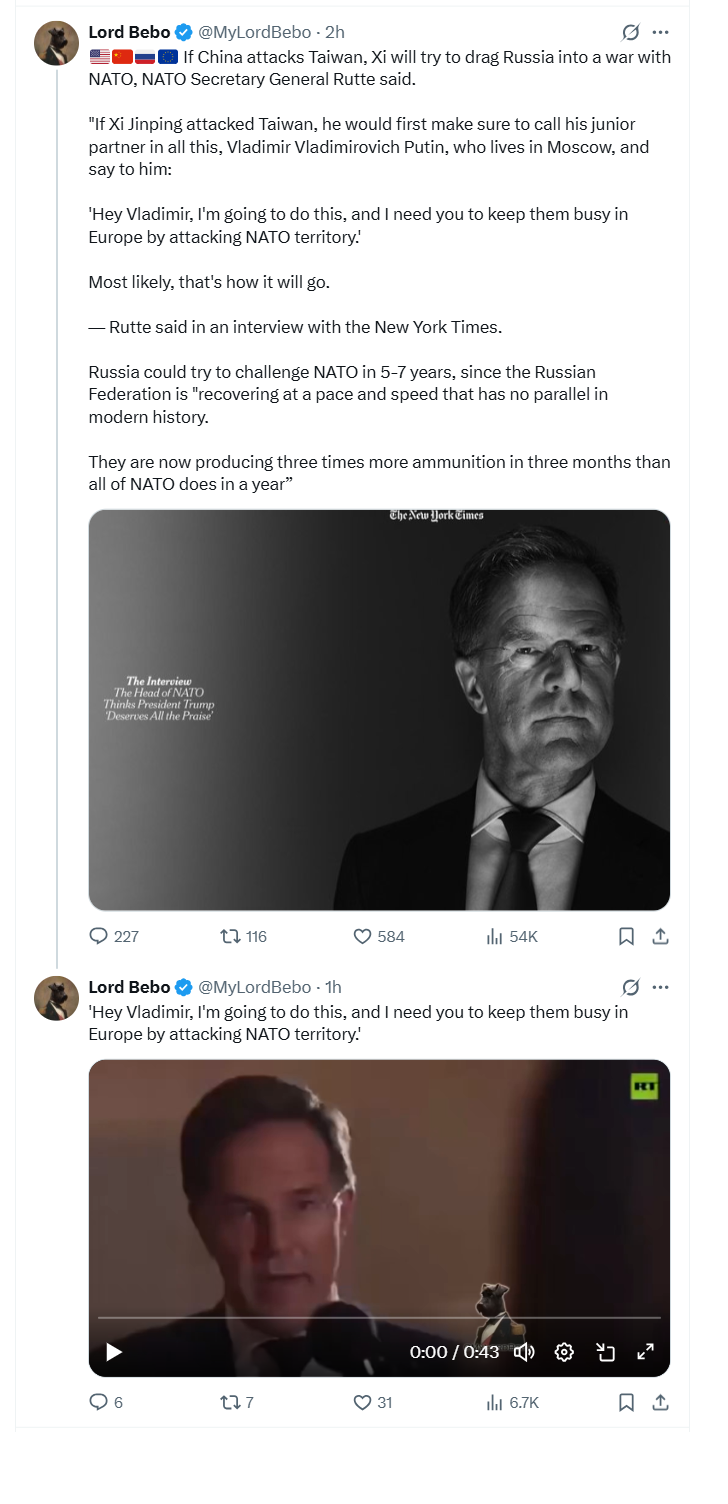The image size is (728, 1504).
Task: Share the first Lord Bebo tweet
Action: click(660, 936)
